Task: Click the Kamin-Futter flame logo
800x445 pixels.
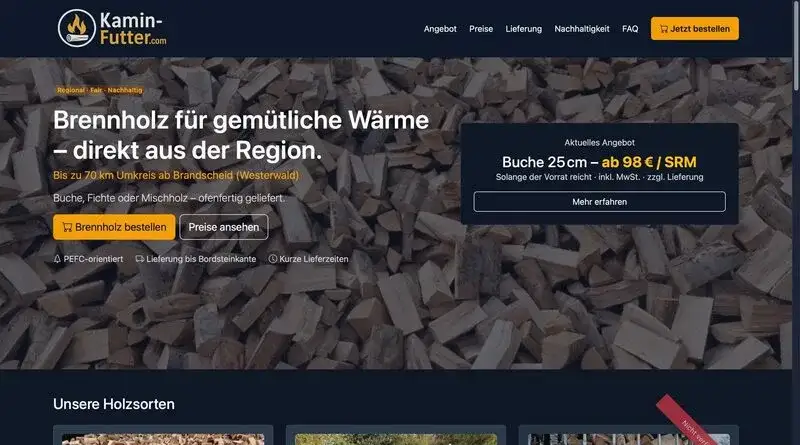Action: pos(77,29)
